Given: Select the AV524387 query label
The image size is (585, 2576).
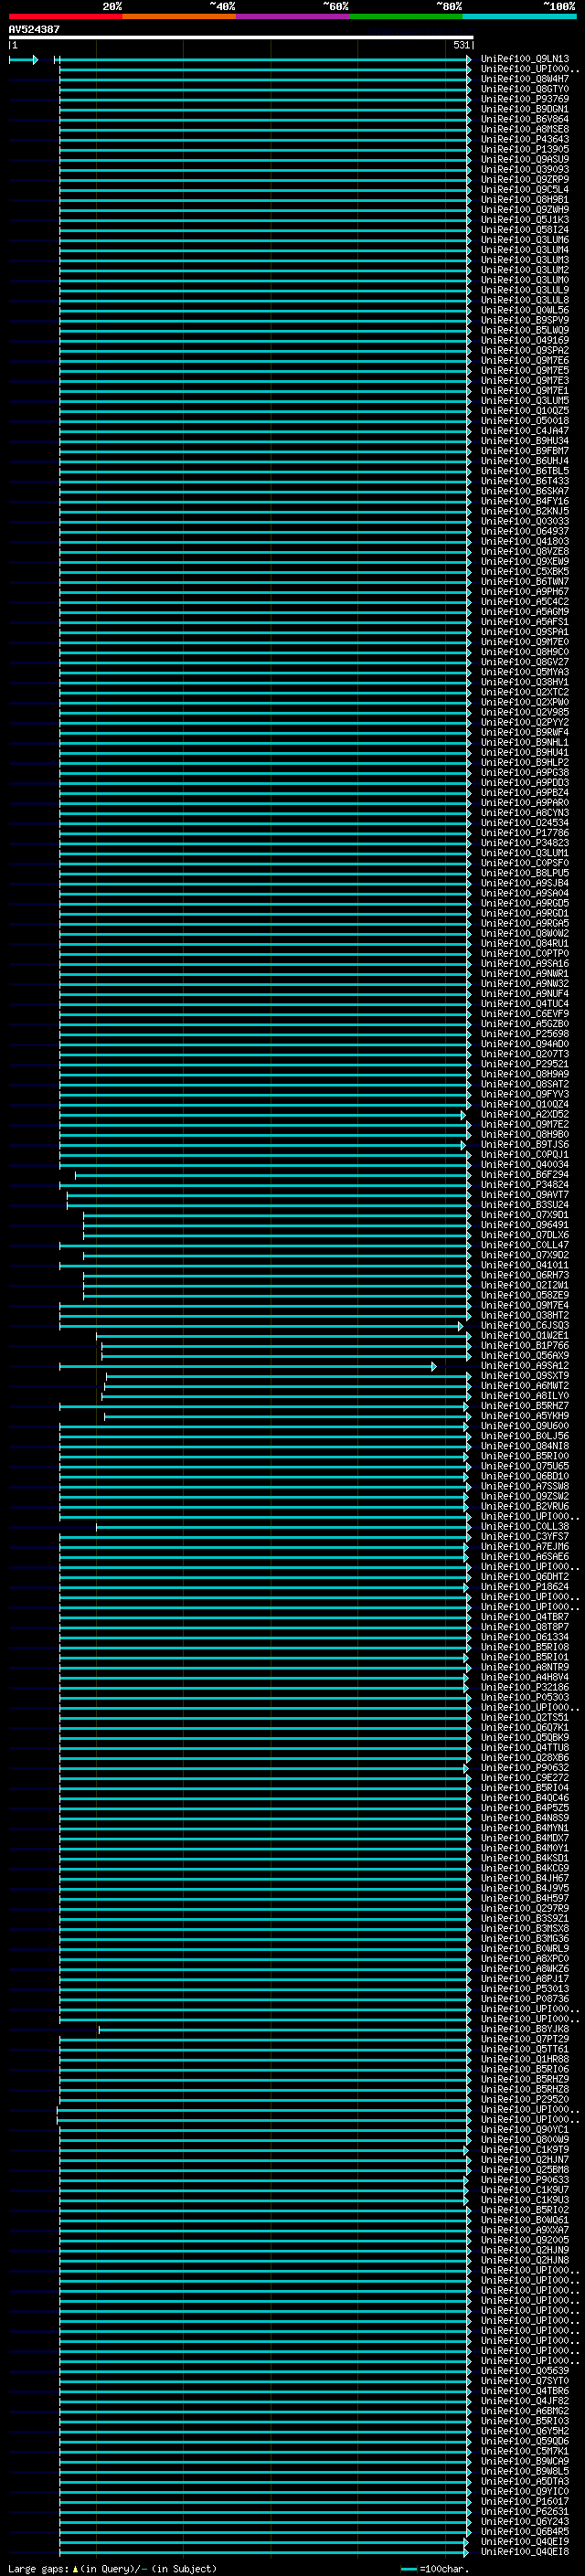Looking at the screenshot, I should coord(34,30).
